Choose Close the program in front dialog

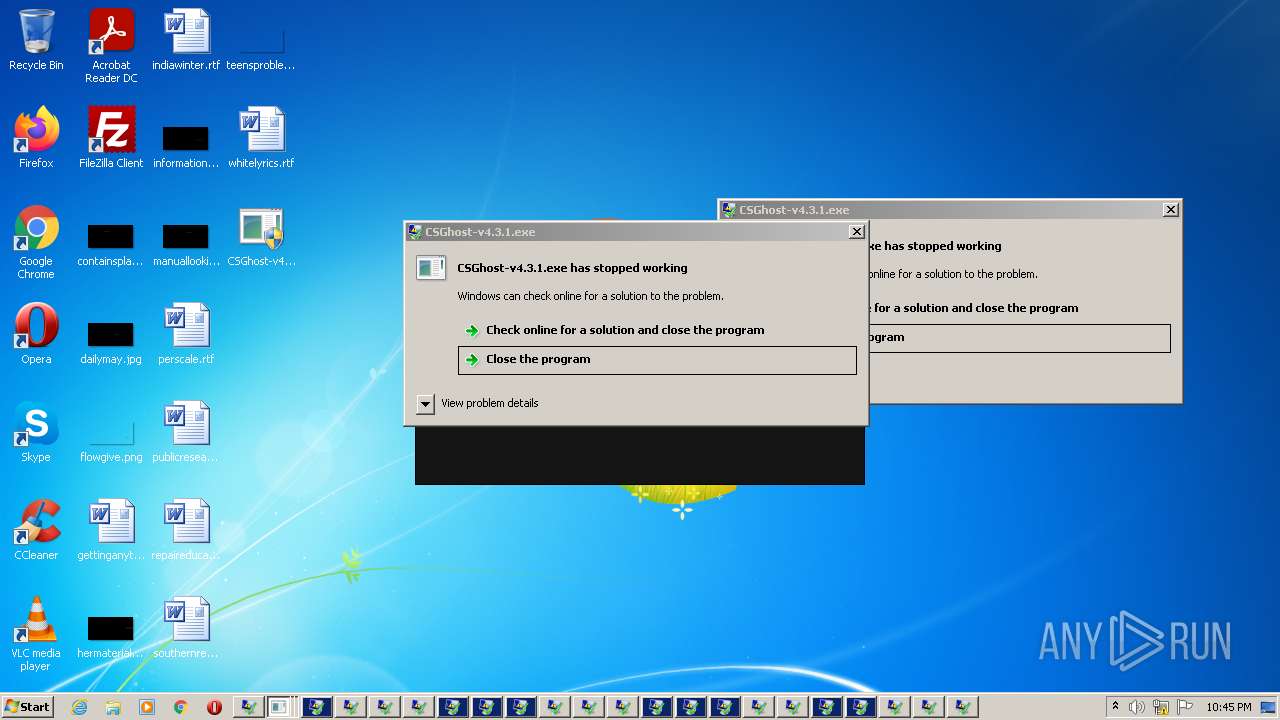tap(657, 360)
